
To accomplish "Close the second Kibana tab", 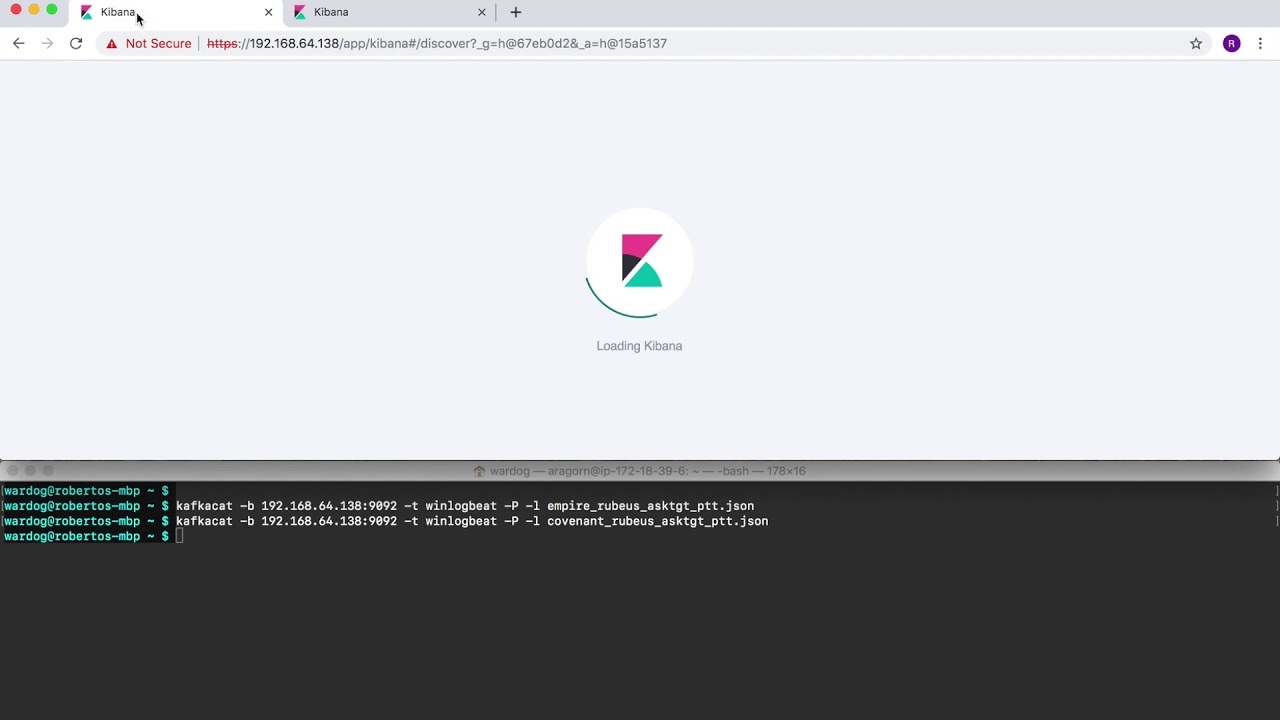I will [x=482, y=12].
